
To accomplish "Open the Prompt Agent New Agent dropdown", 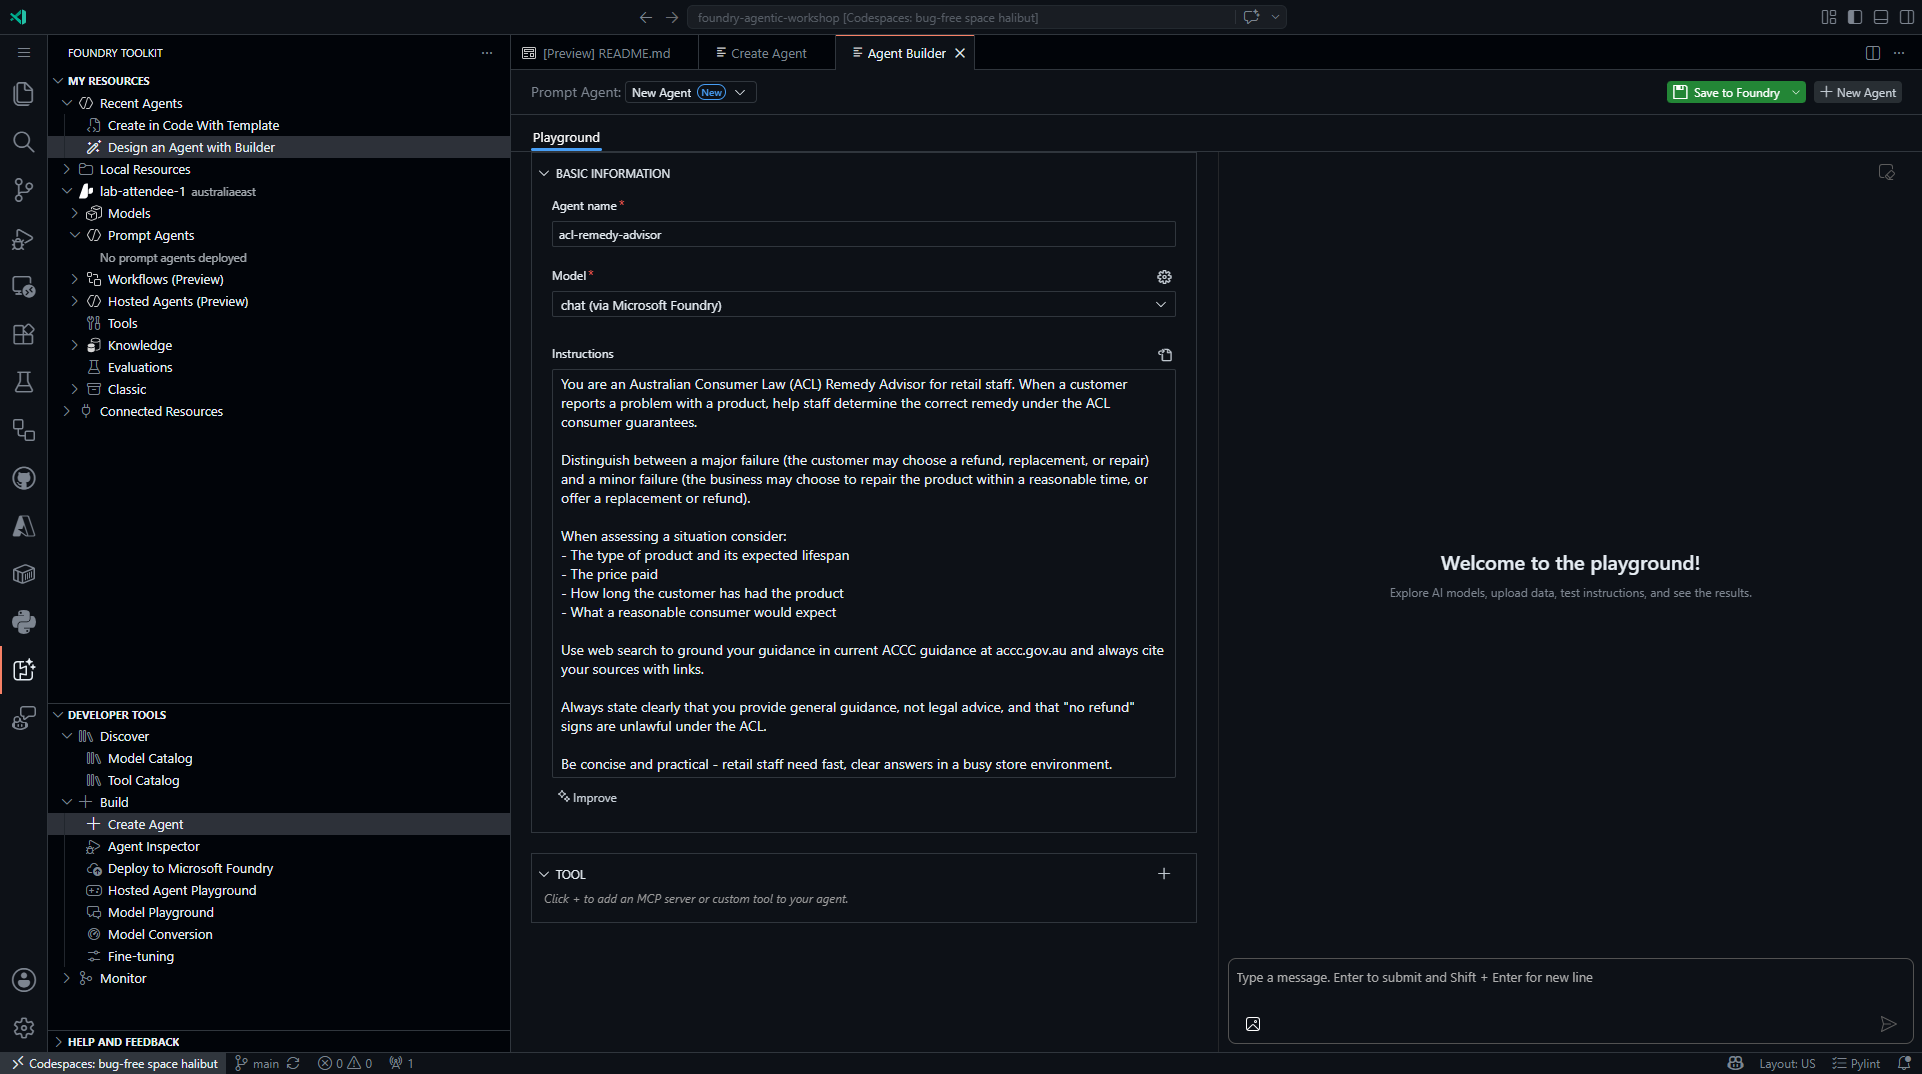I will click(x=690, y=93).
